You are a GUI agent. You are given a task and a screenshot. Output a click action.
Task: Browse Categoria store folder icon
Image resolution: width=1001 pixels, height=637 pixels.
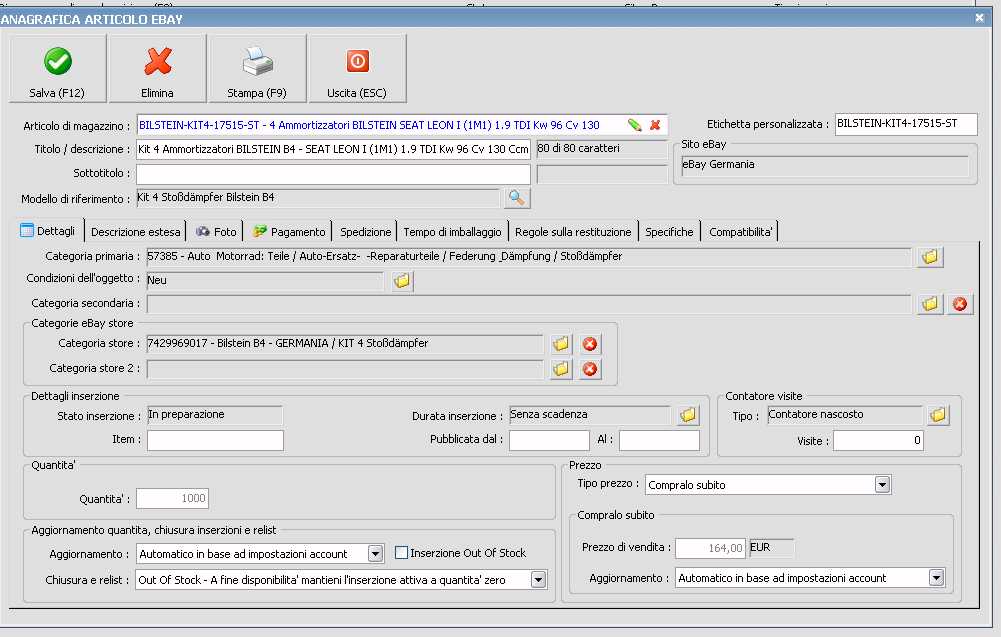pyautogui.click(x=561, y=344)
